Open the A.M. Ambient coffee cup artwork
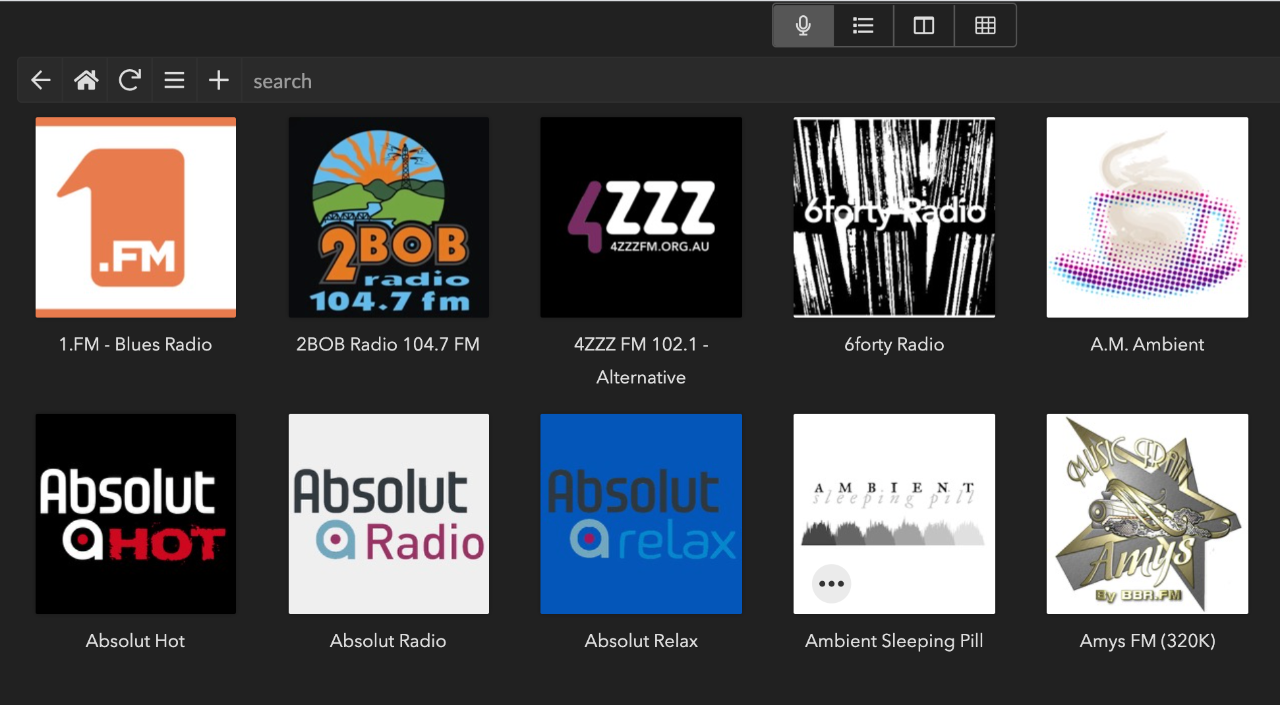 (1147, 217)
